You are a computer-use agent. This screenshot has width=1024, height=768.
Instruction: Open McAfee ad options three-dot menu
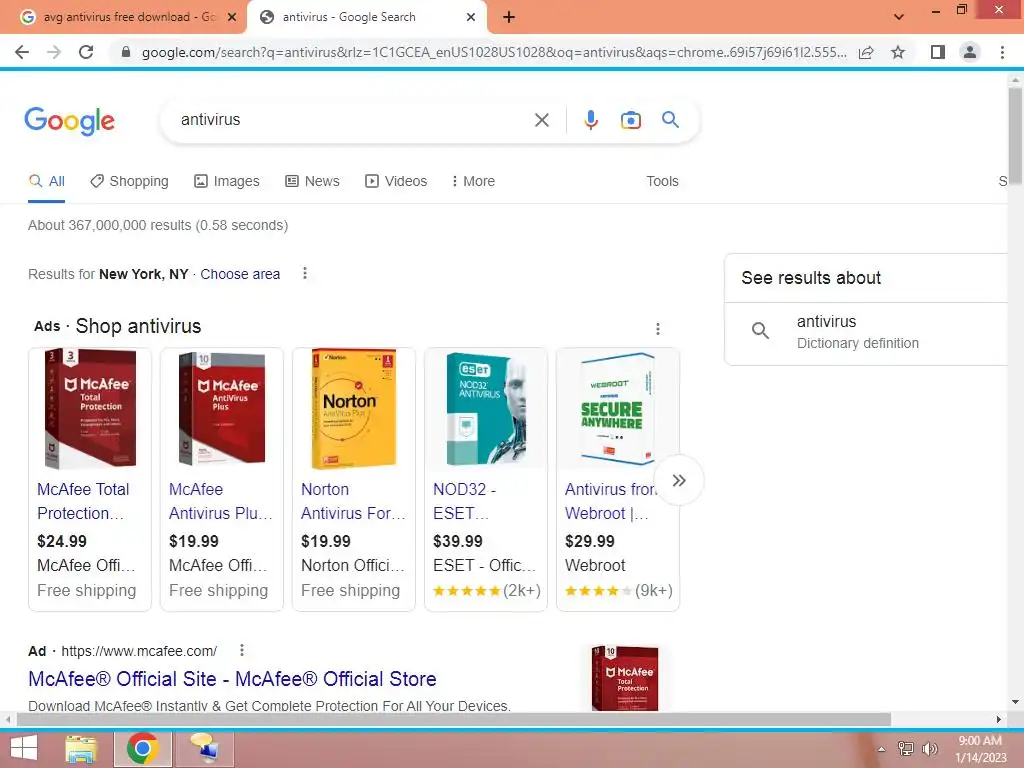coord(242,650)
